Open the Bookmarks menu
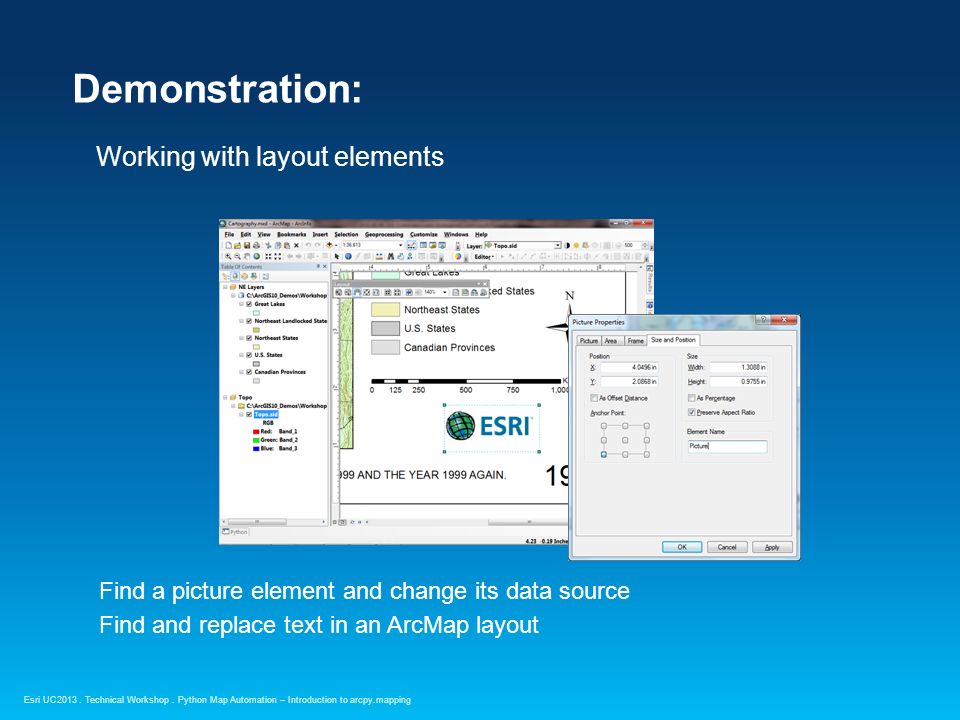Viewport: 960px width, 720px height. point(291,234)
